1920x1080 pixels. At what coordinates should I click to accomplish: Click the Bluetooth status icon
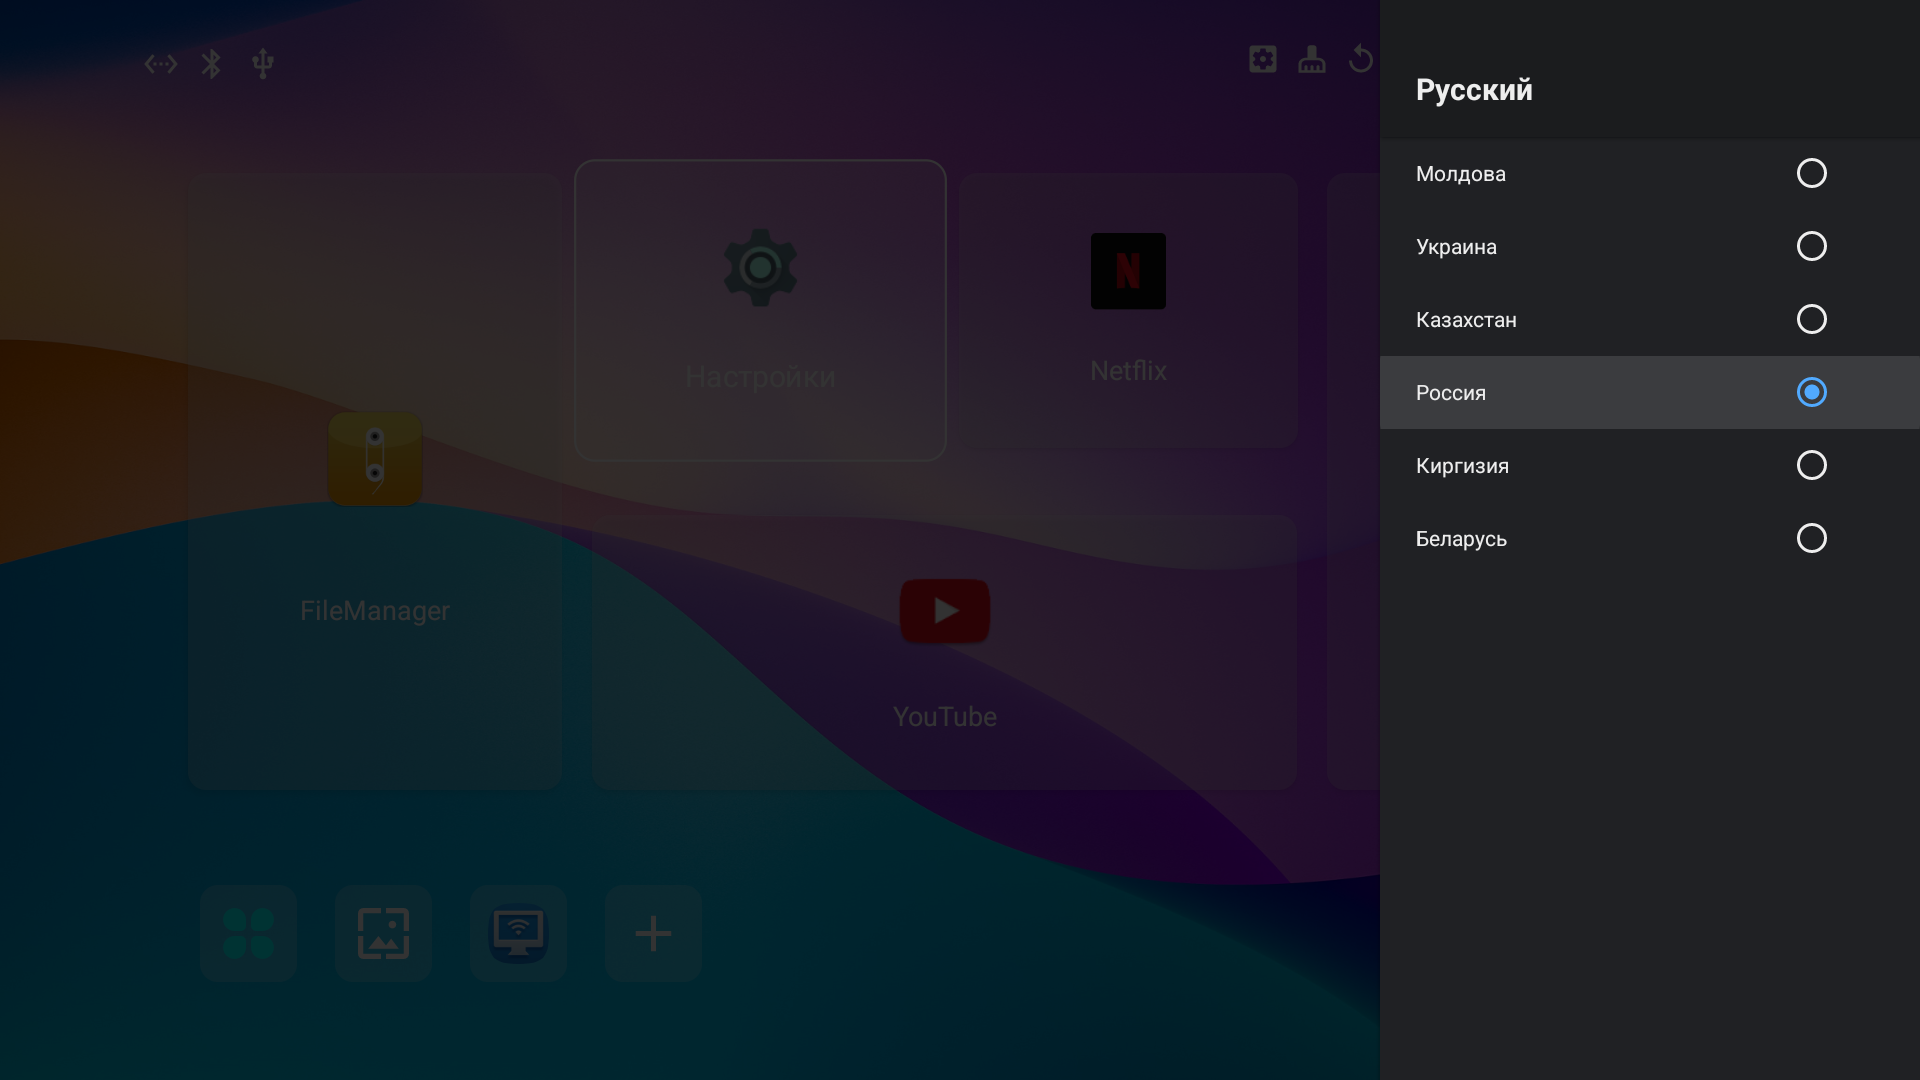(211, 64)
